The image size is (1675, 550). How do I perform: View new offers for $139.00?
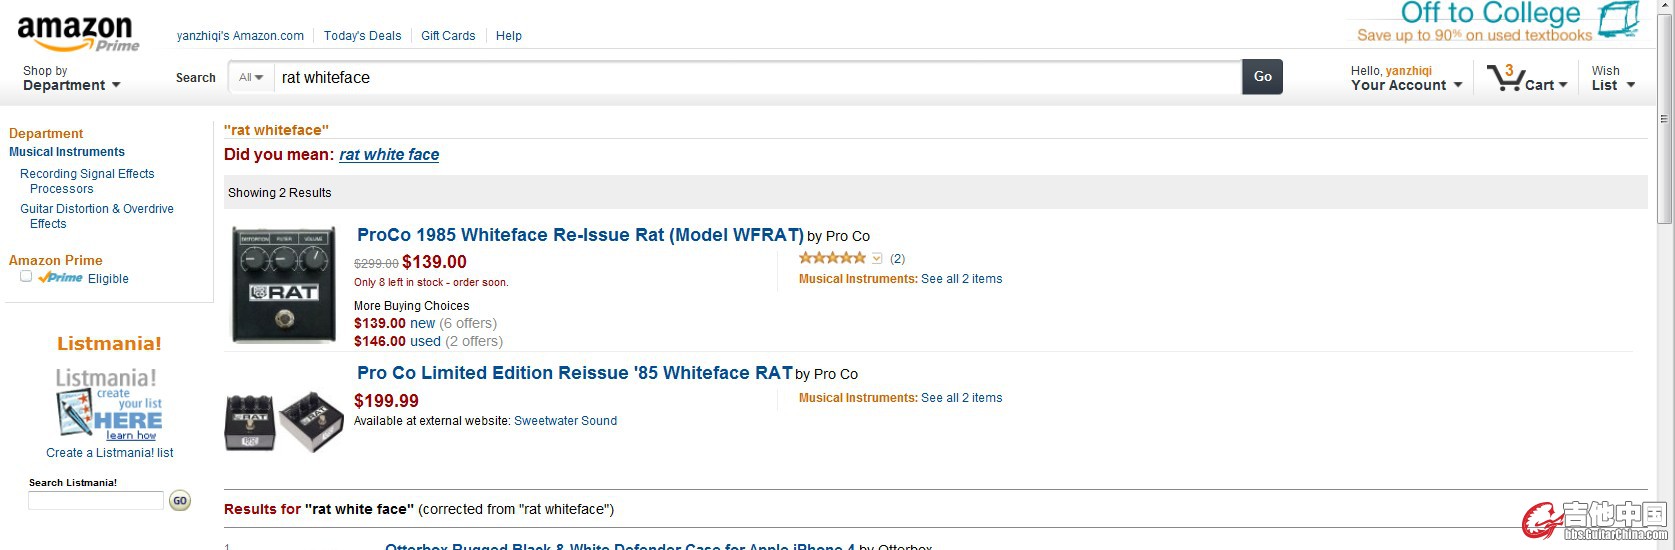[x=423, y=323]
